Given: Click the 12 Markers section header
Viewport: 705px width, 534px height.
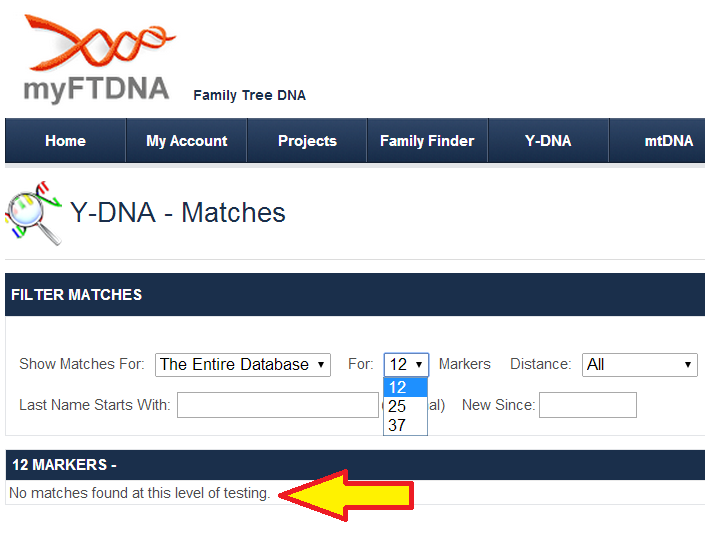Looking at the screenshot, I should pyautogui.click(x=355, y=465).
